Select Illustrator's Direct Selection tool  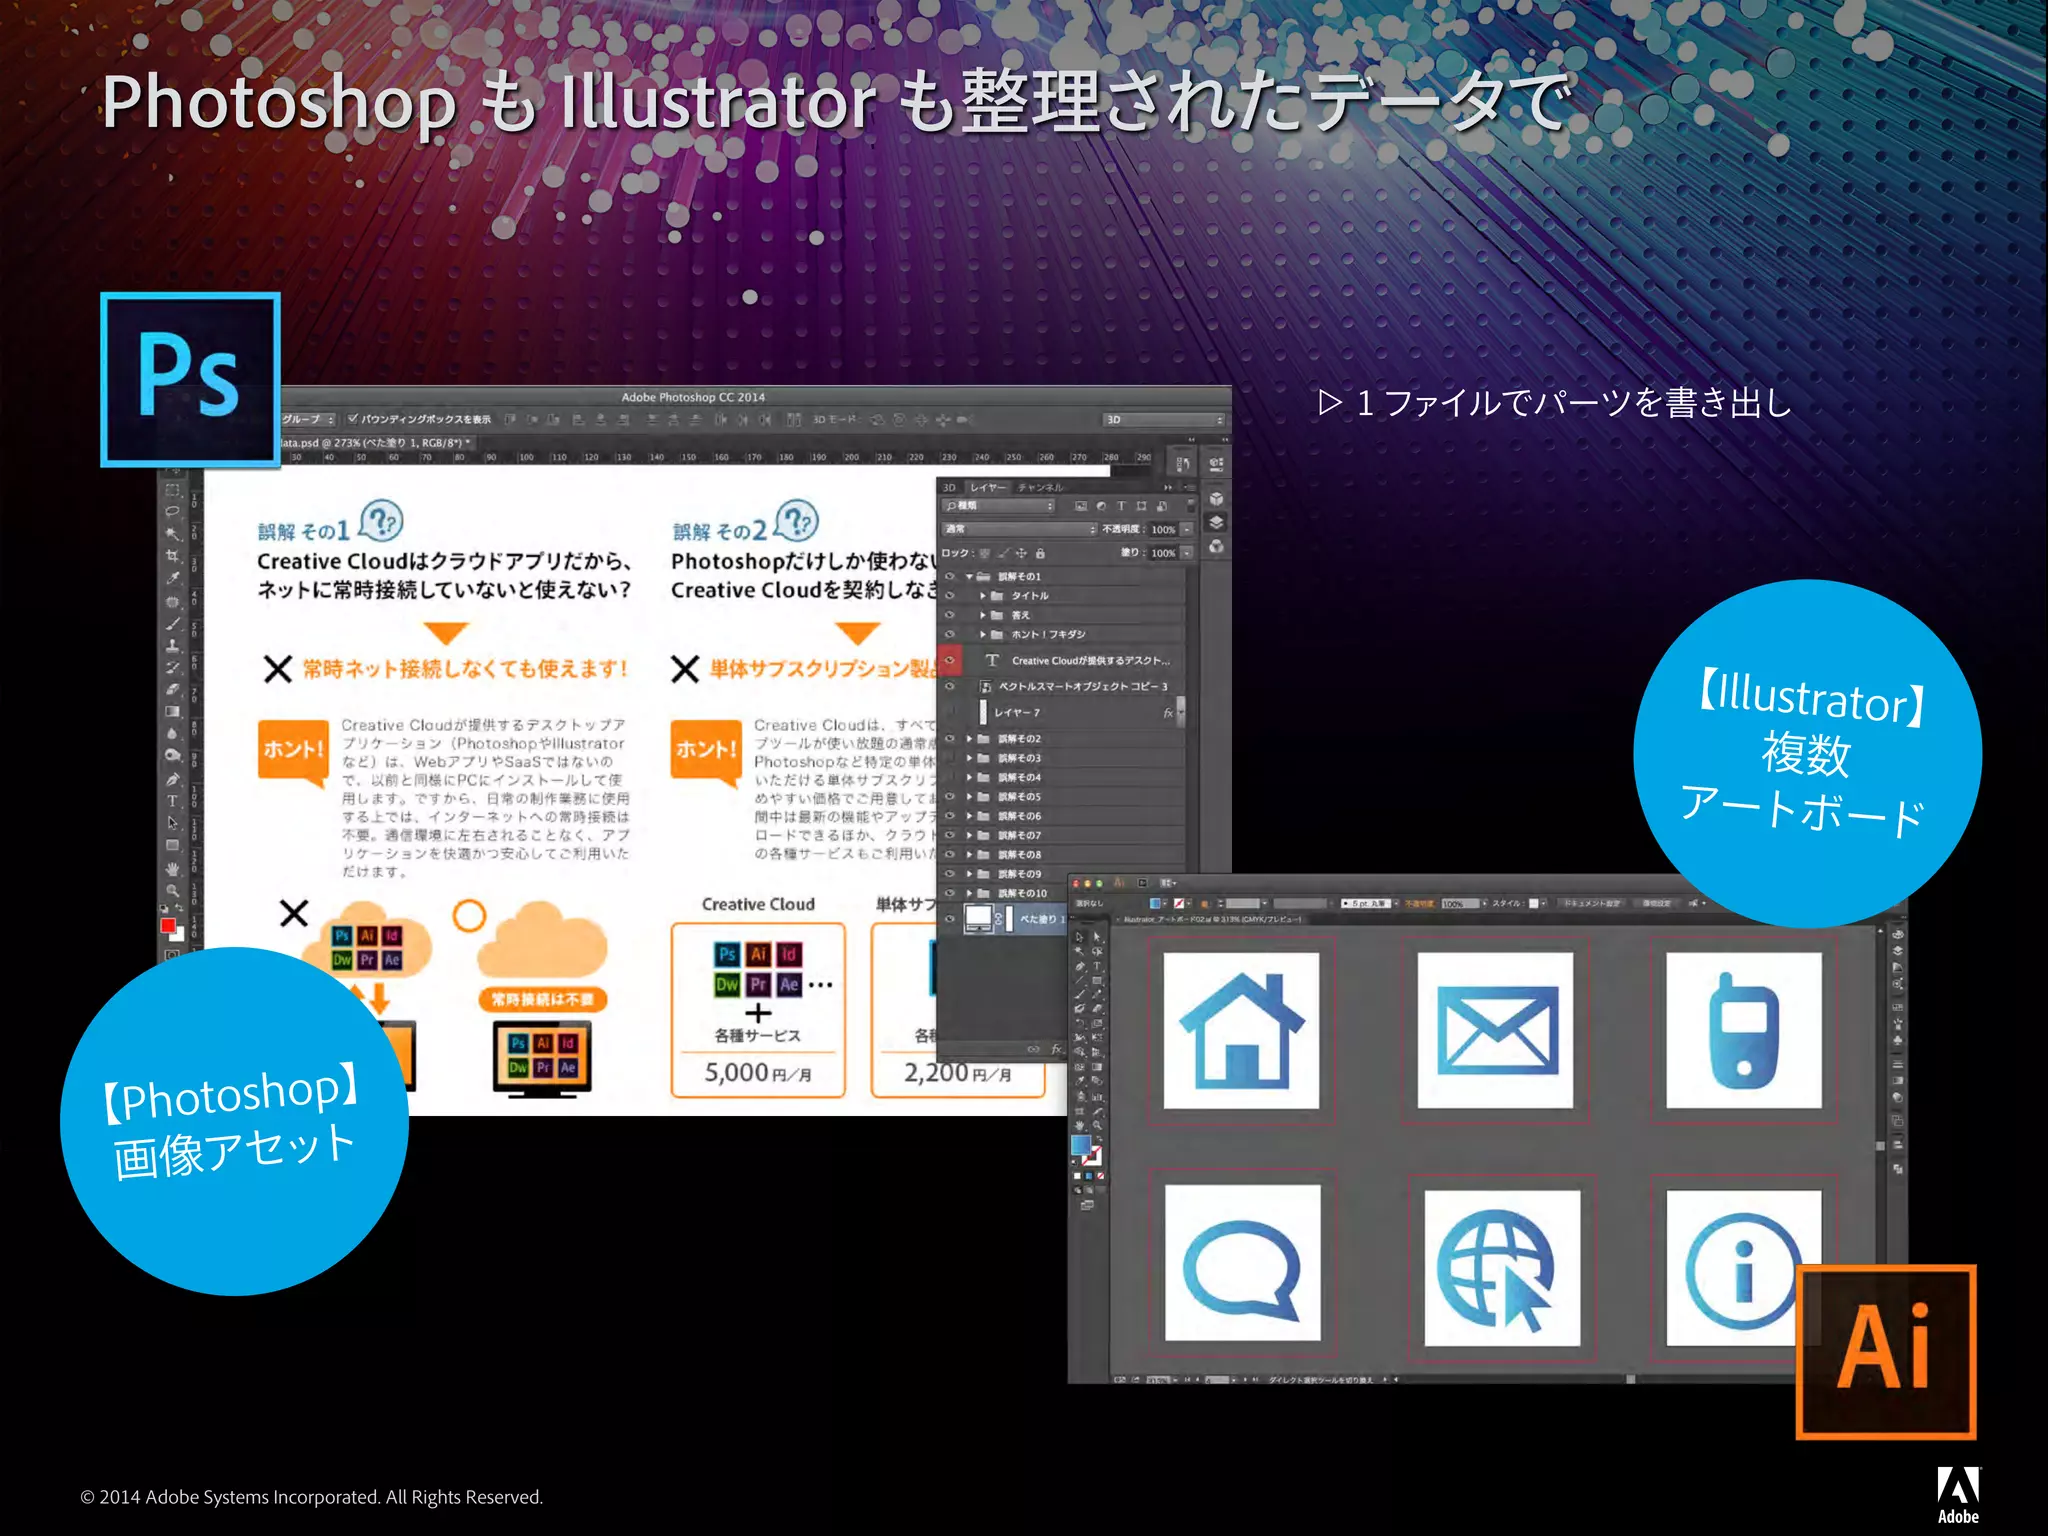(1097, 937)
